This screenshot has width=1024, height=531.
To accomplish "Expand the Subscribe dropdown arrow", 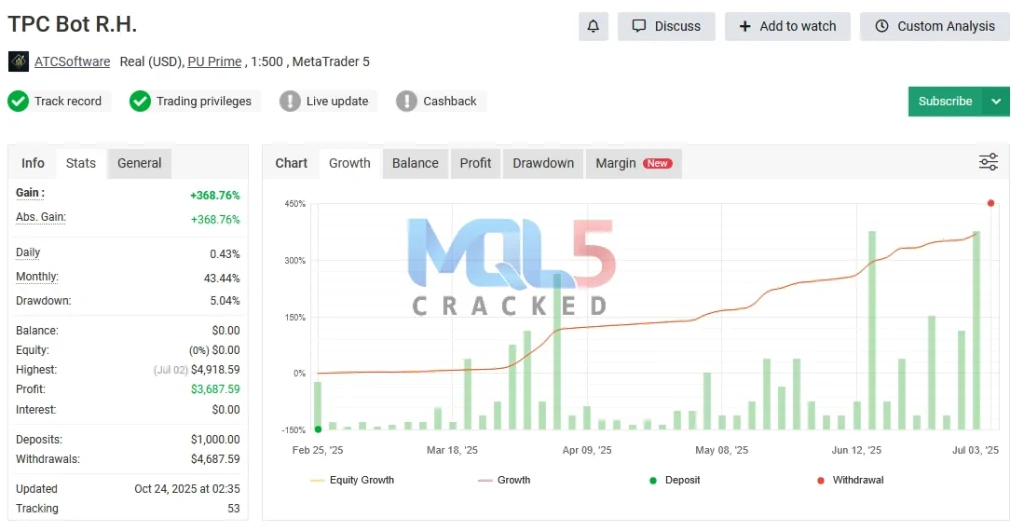I will pos(996,101).
